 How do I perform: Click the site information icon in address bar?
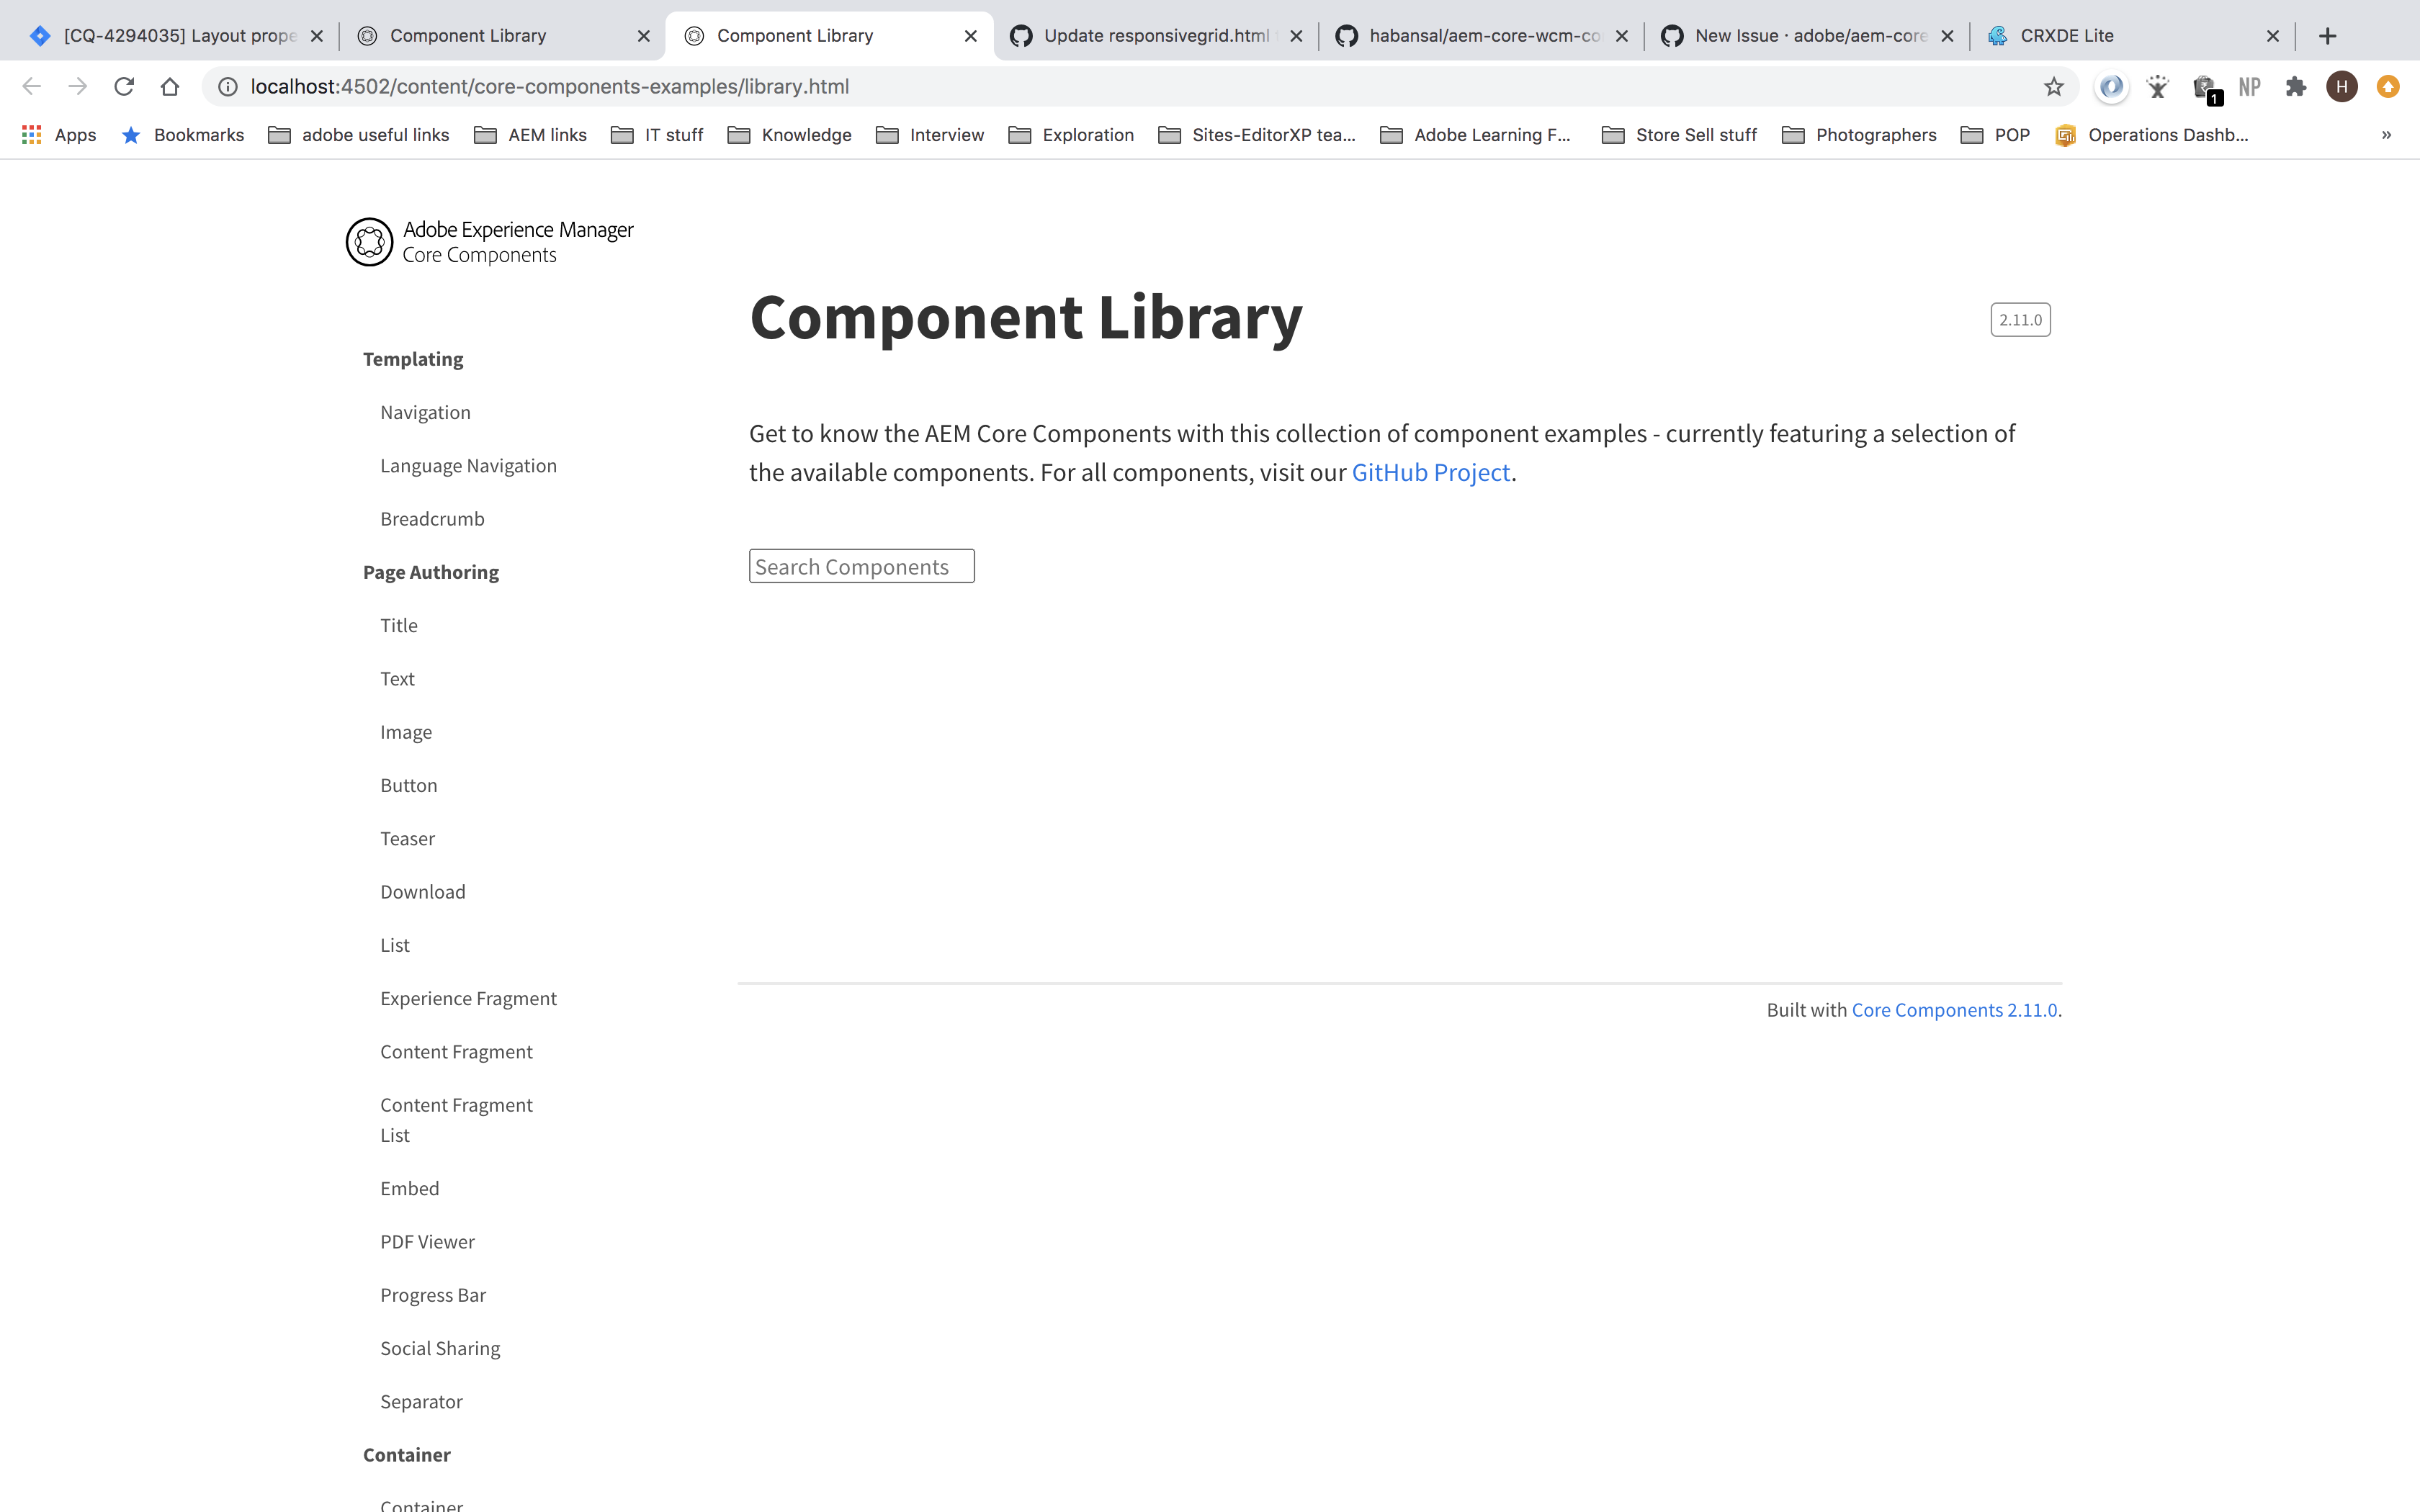tap(228, 87)
